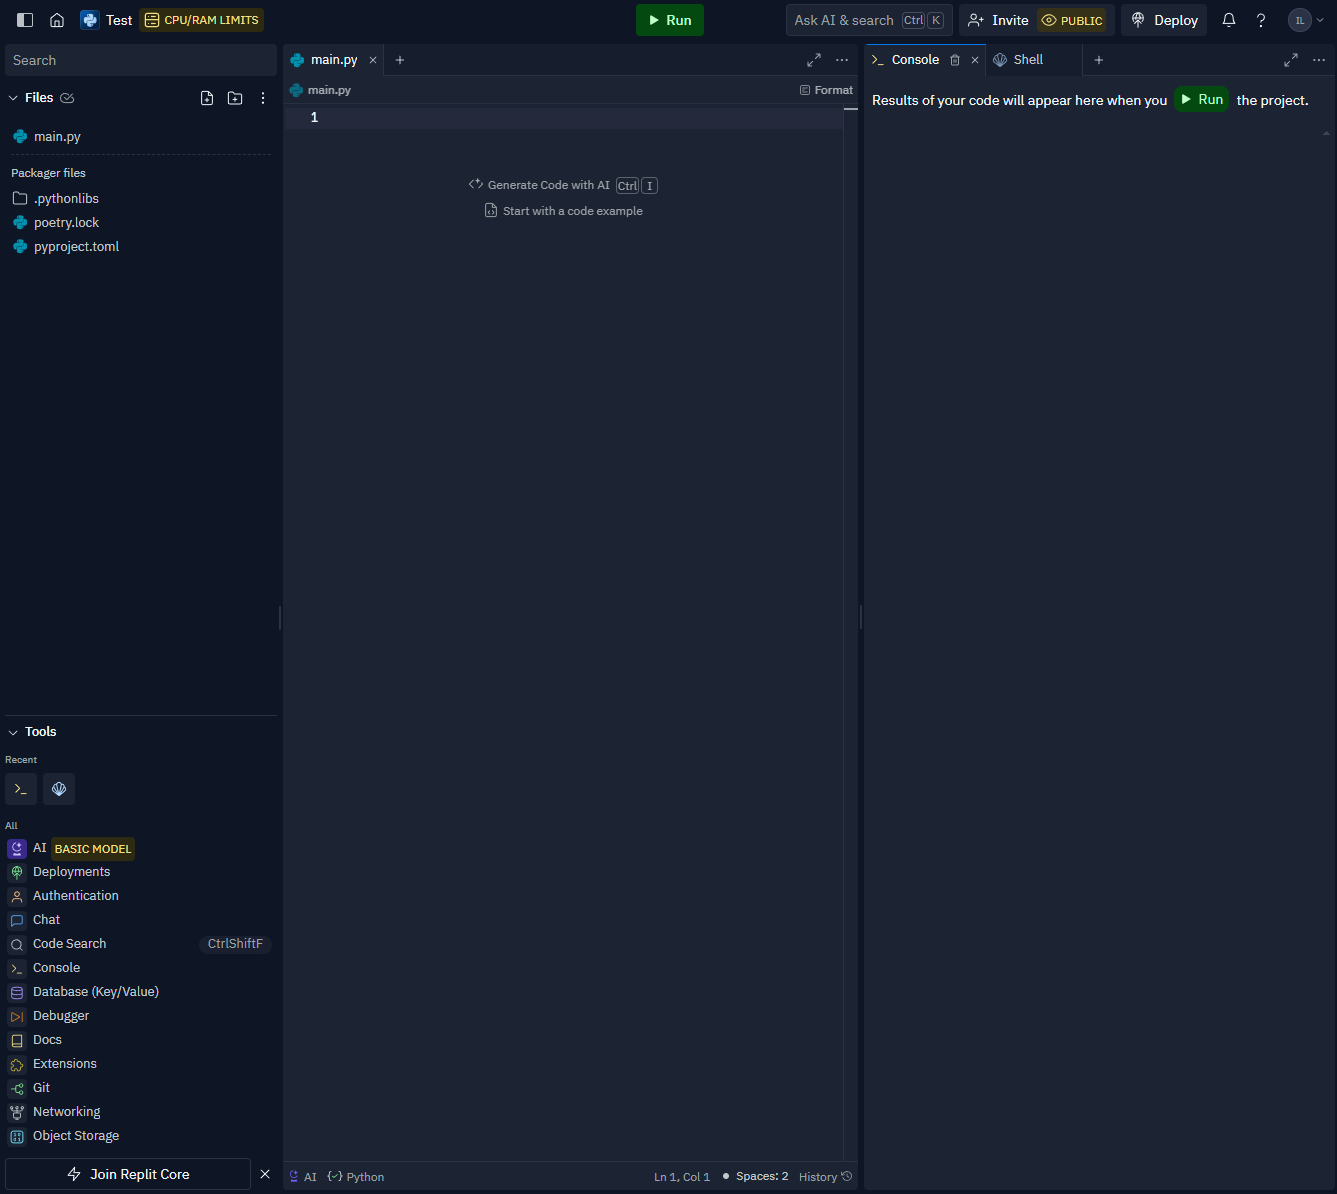Click the Run button inside the Console message
This screenshot has width=1337, height=1194.
tap(1201, 99)
